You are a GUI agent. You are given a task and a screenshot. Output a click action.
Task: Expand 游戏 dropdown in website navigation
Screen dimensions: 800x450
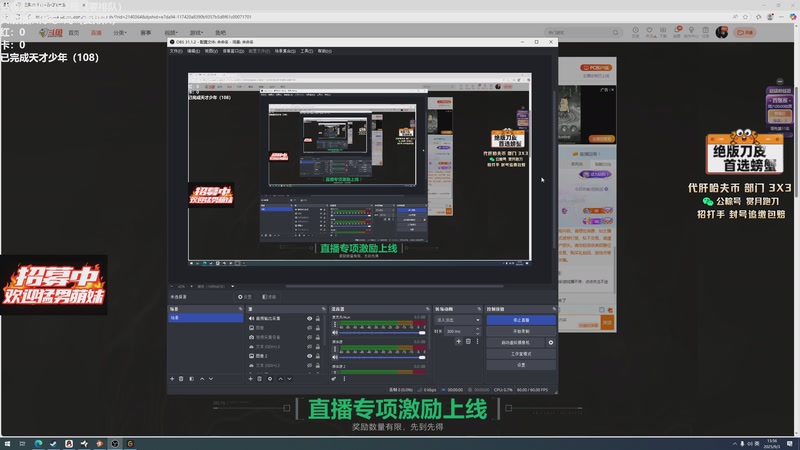coord(196,33)
